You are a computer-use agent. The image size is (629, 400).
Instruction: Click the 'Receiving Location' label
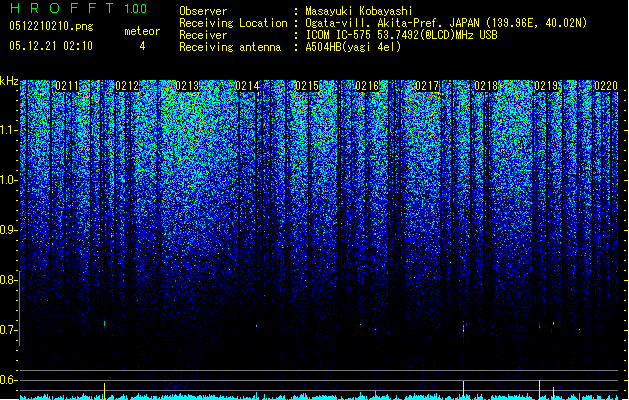tap(233, 23)
